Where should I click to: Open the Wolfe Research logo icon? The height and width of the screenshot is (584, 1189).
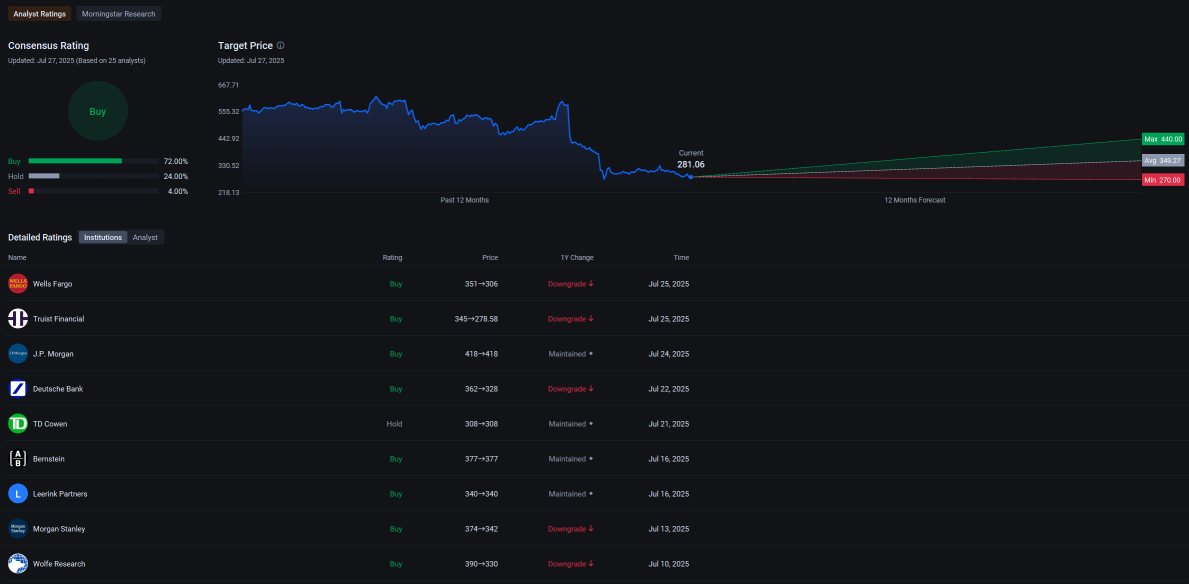pos(17,564)
